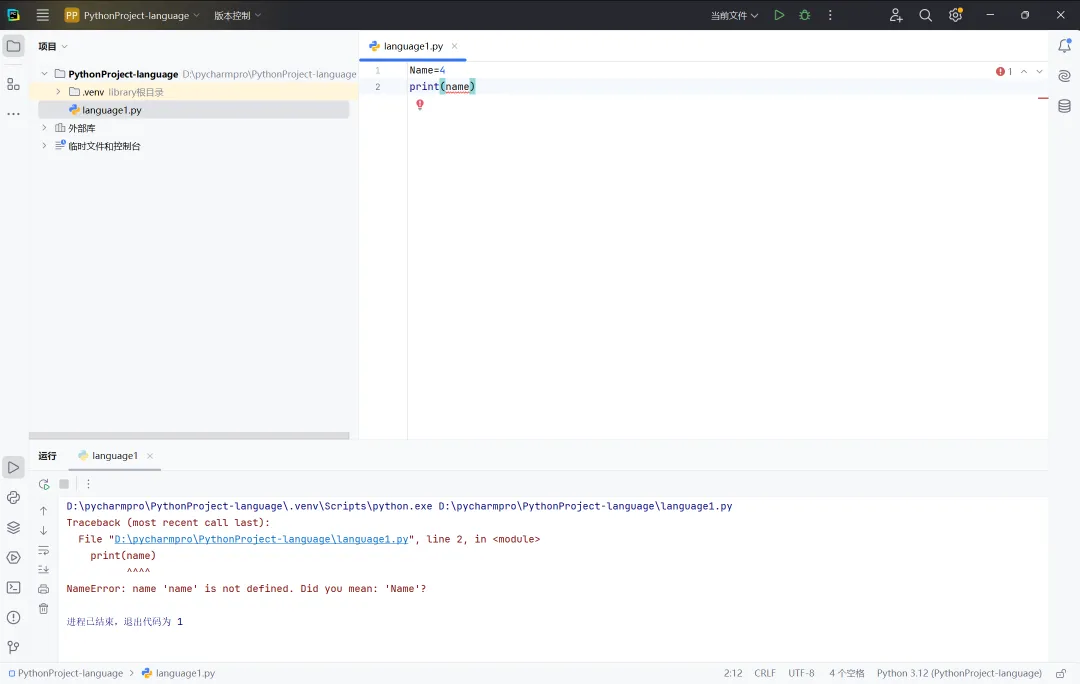The image size is (1080, 684).
Task: Show more tool windows ellipsis
Action: pos(14,114)
